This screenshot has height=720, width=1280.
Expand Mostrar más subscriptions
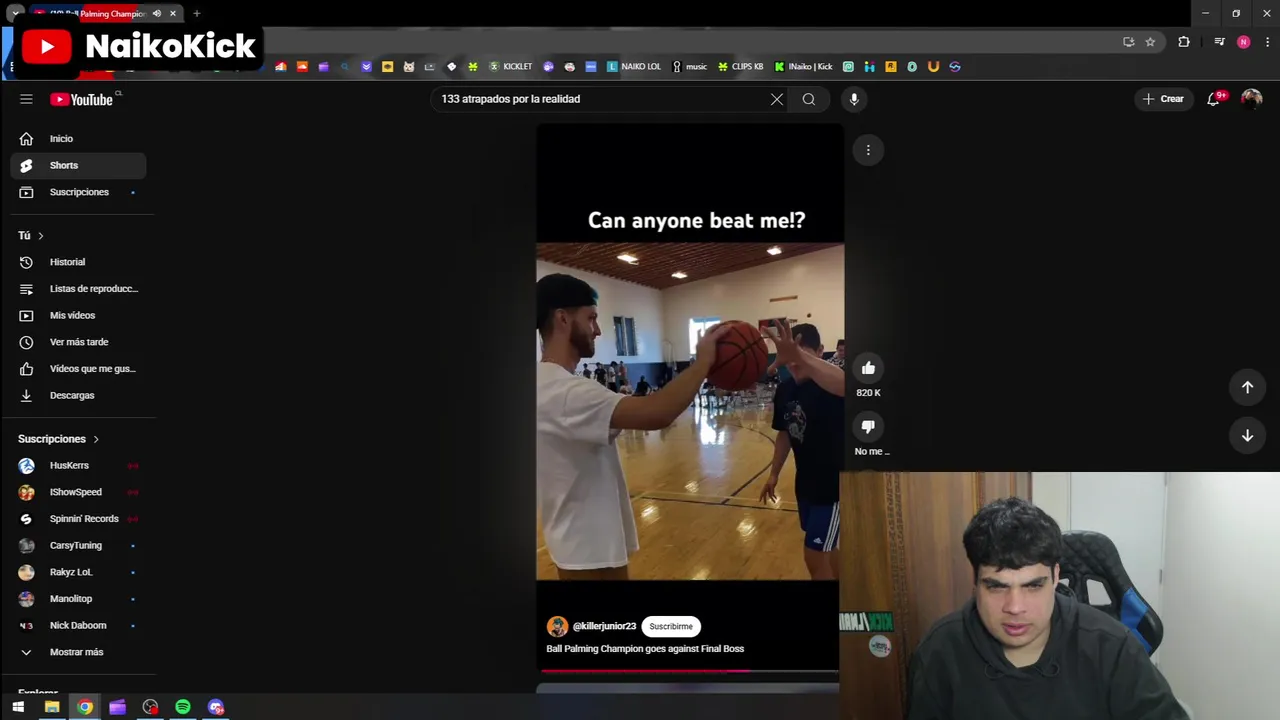point(78,652)
